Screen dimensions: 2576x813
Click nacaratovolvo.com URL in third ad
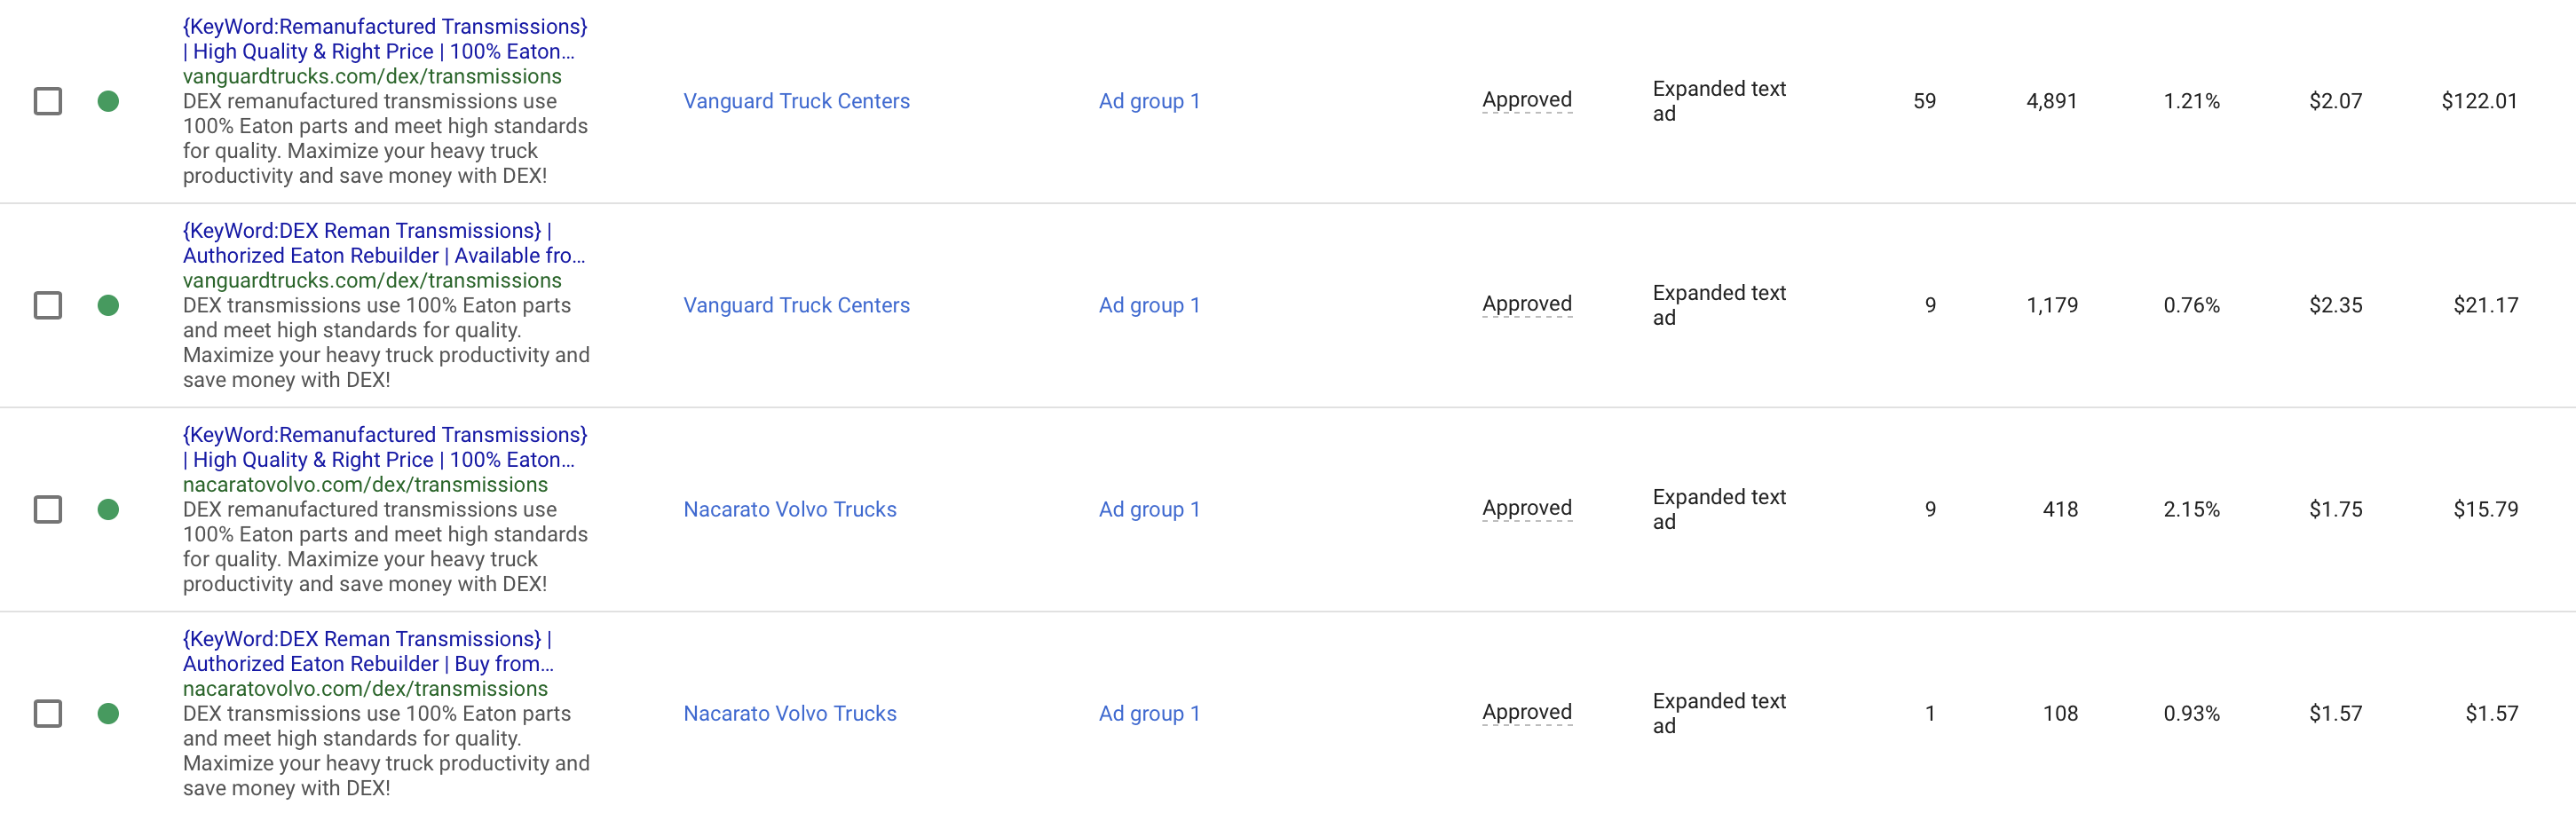(365, 485)
